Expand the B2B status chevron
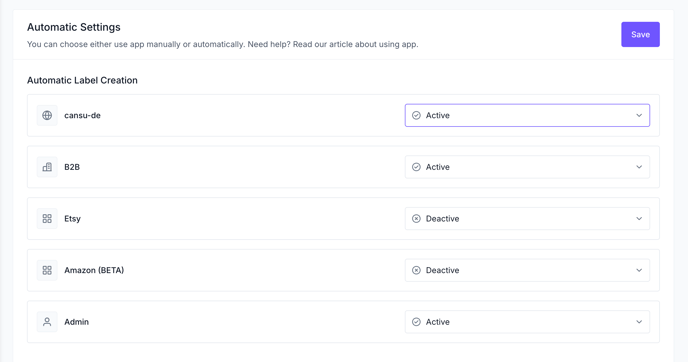 pyautogui.click(x=639, y=167)
